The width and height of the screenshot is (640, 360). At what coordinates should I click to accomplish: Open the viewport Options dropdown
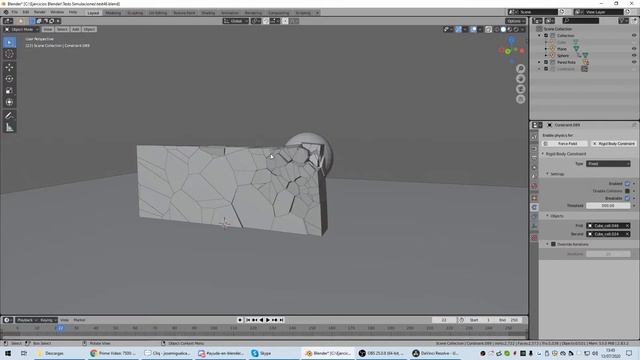tap(516, 21)
